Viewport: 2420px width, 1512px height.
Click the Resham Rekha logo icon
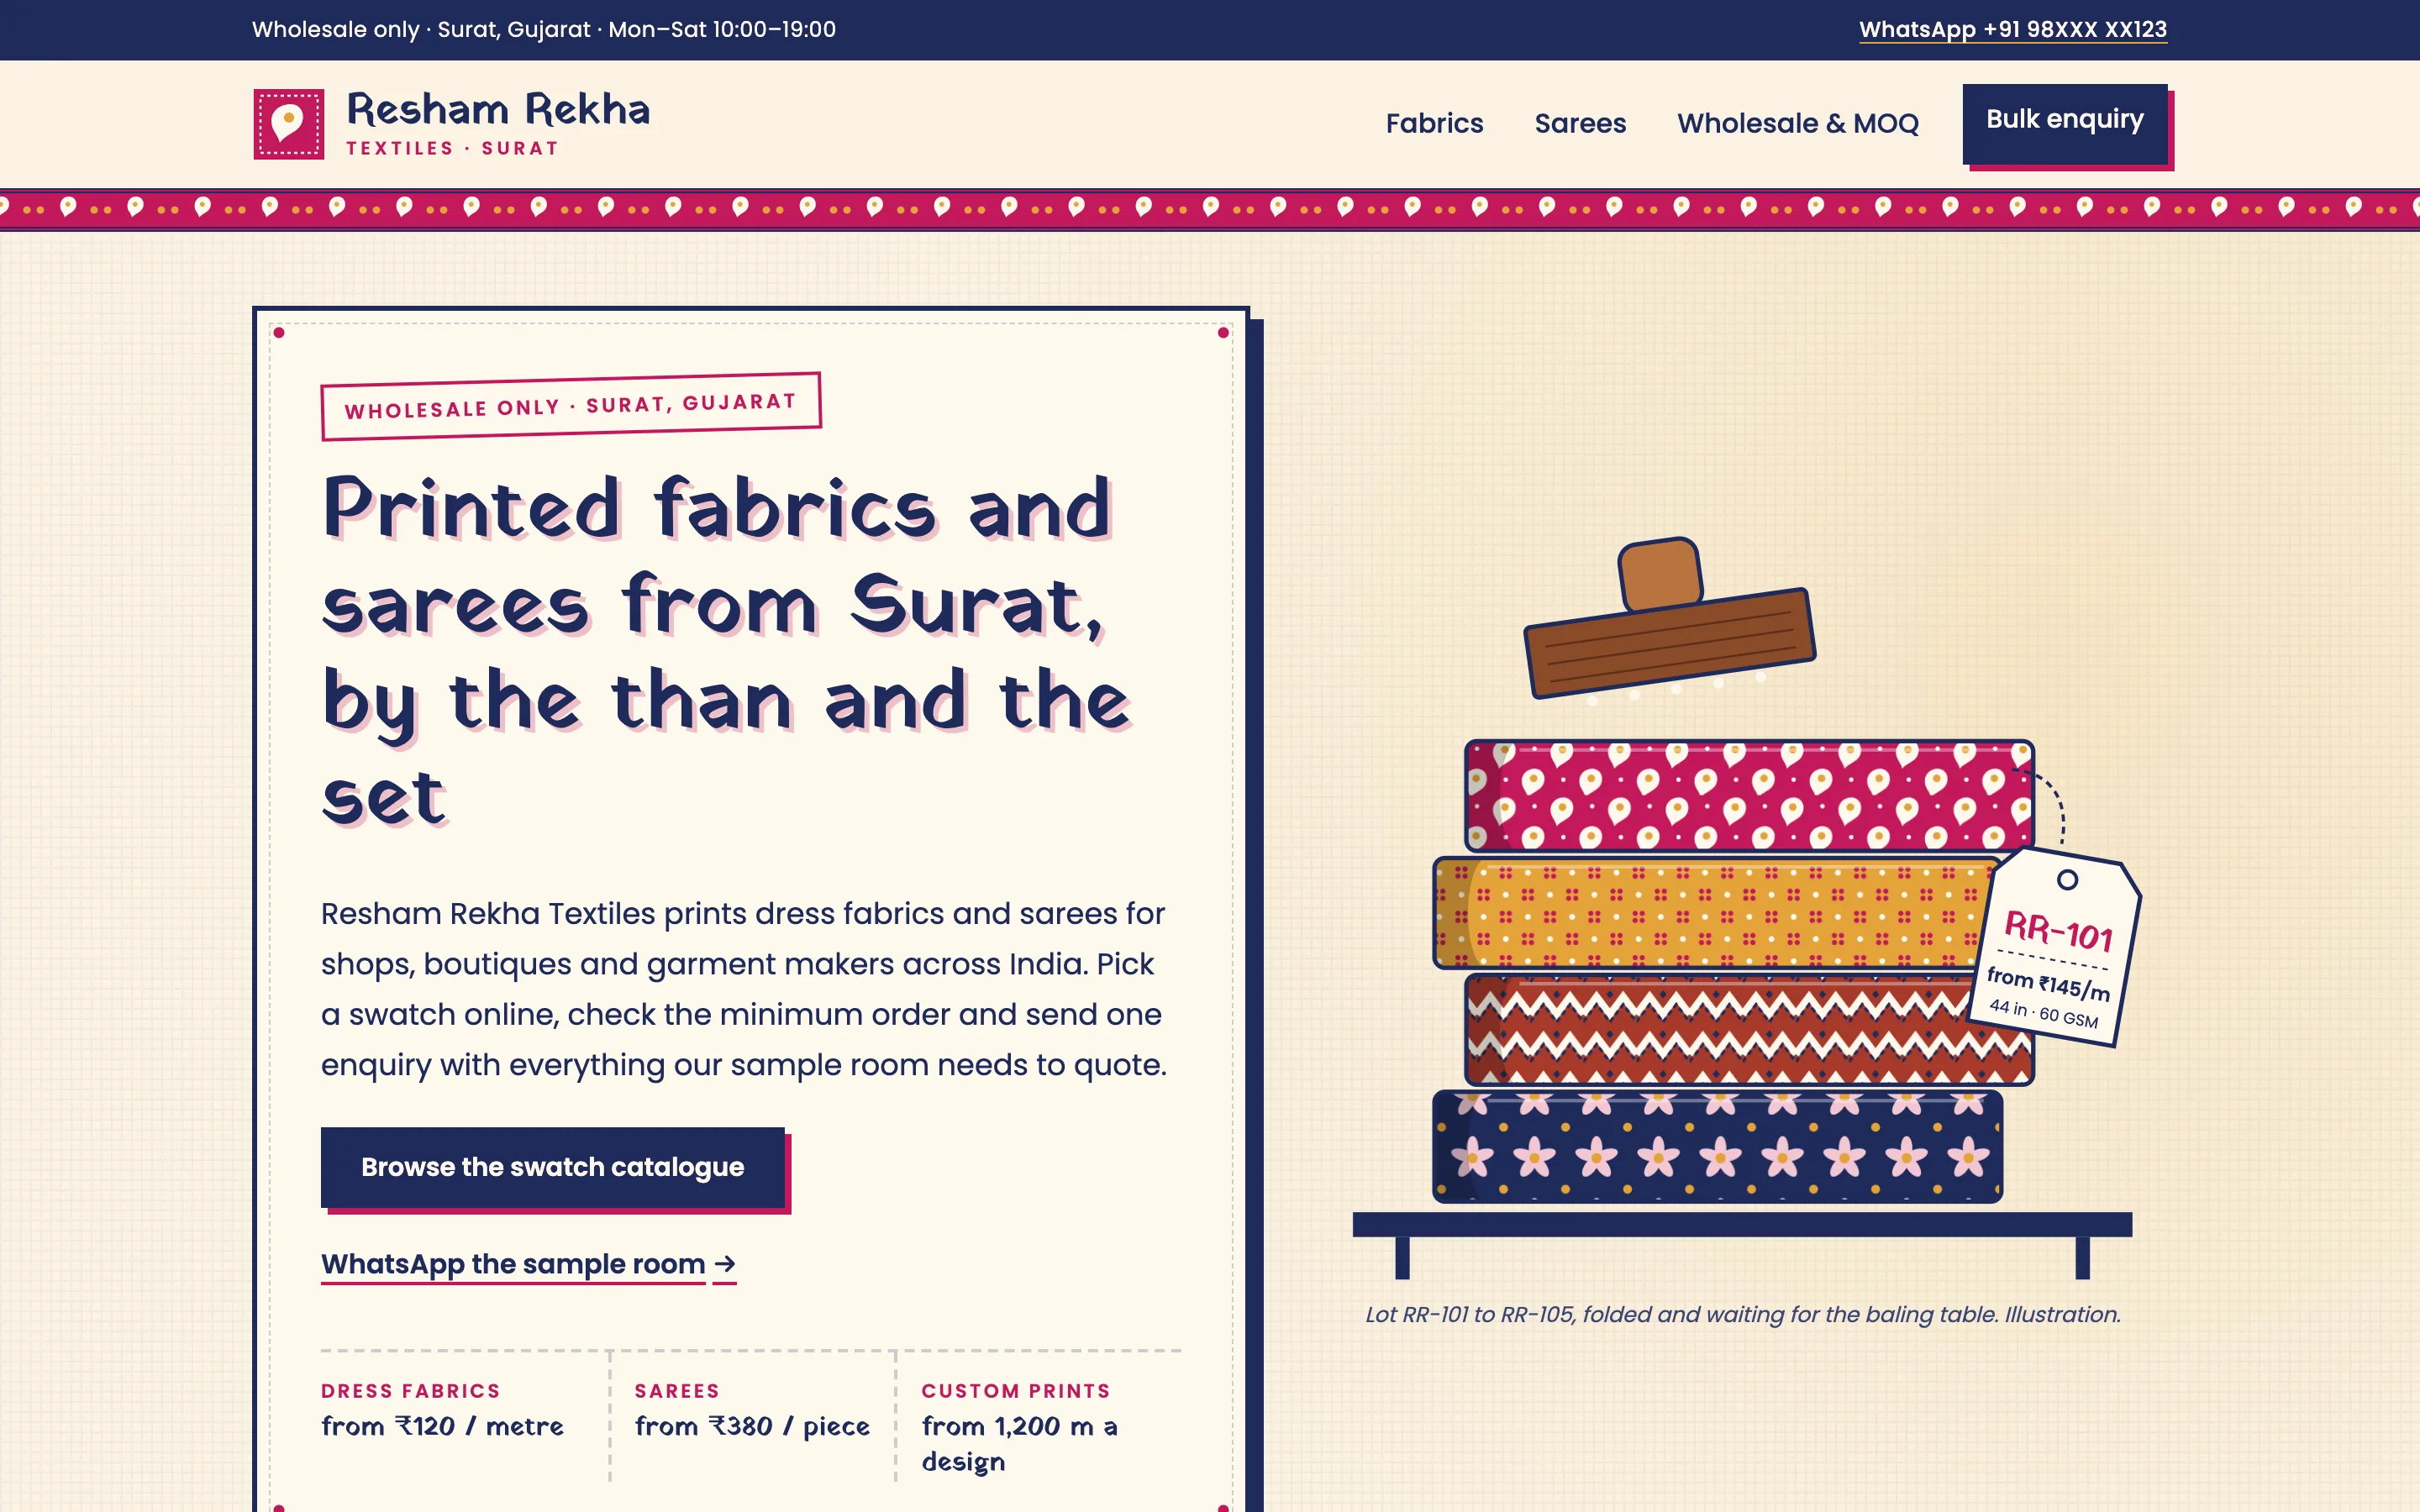pyautogui.click(x=288, y=124)
